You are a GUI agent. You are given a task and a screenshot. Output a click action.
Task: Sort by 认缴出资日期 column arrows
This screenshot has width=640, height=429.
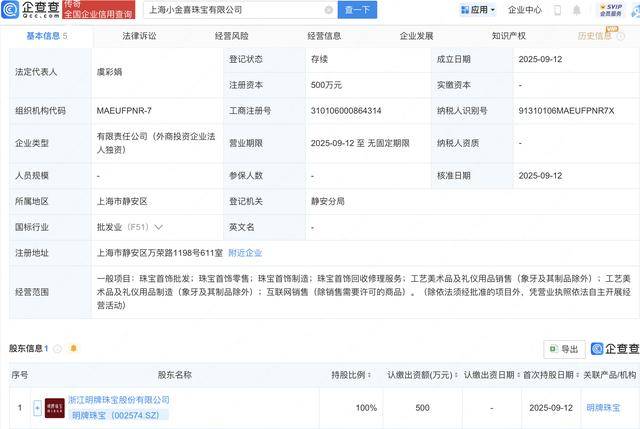(x=518, y=375)
